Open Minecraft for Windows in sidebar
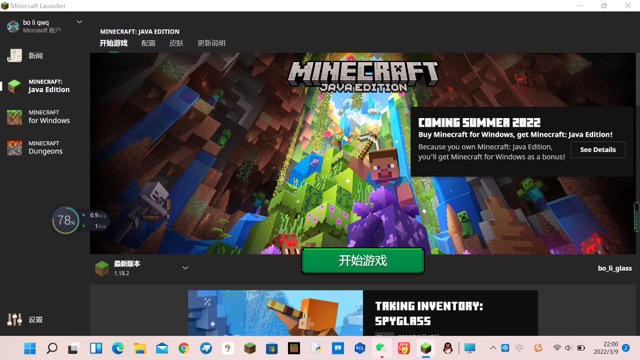640x360 pixels. tap(39, 117)
